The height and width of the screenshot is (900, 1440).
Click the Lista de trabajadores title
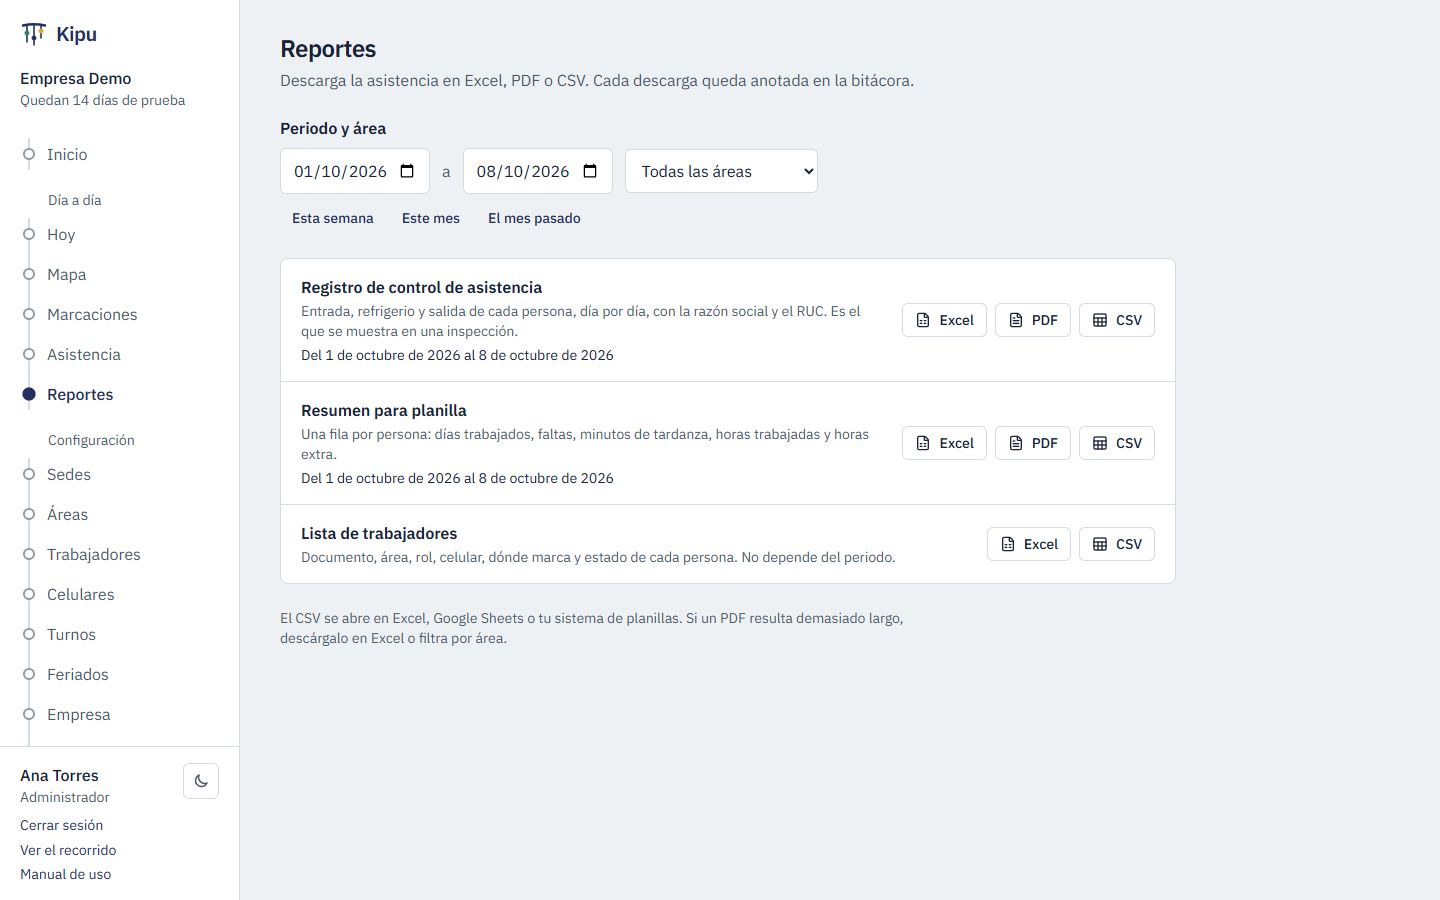pyautogui.click(x=379, y=533)
